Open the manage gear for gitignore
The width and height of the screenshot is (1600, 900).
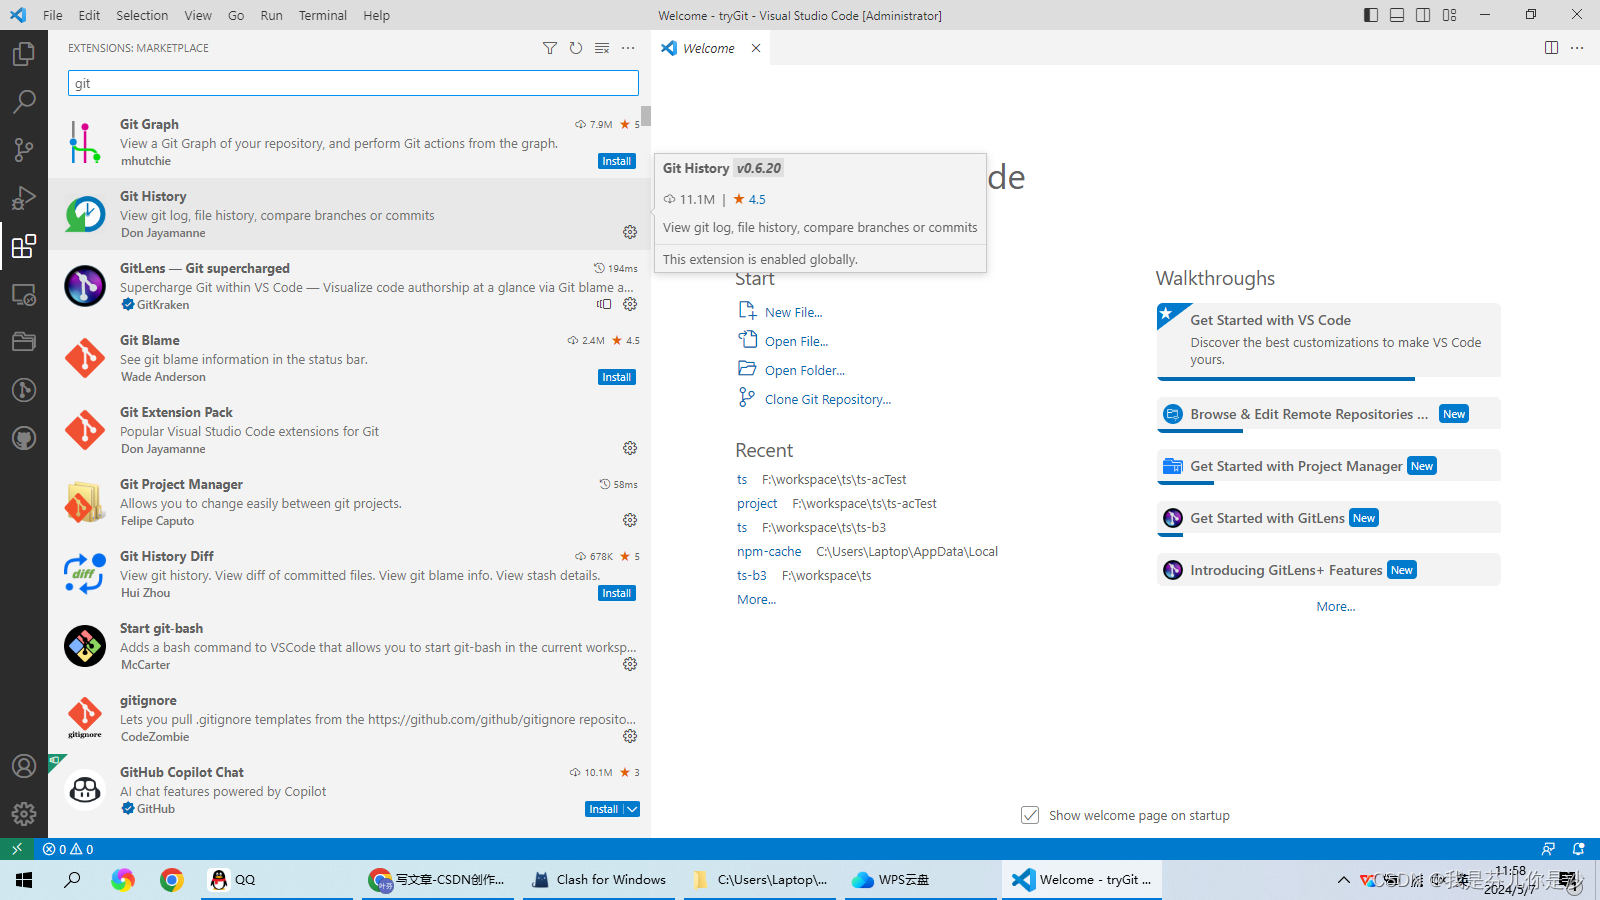click(x=630, y=736)
